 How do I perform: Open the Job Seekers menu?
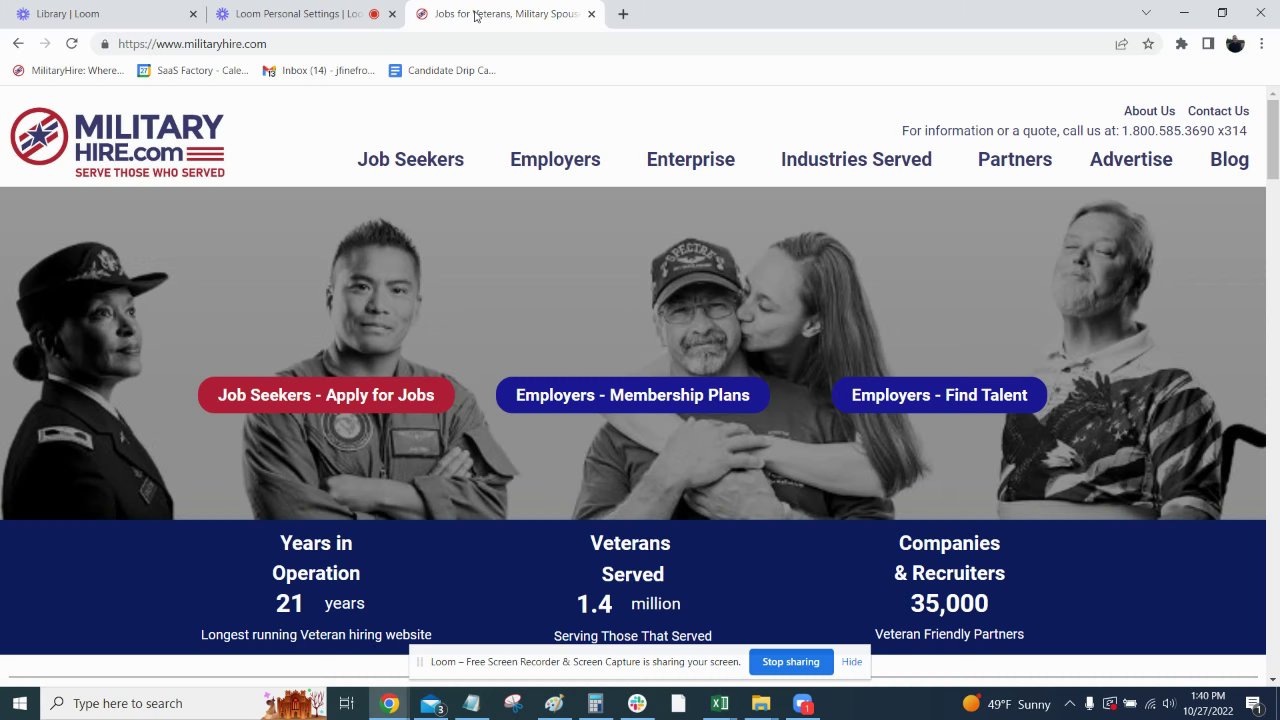point(411,159)
